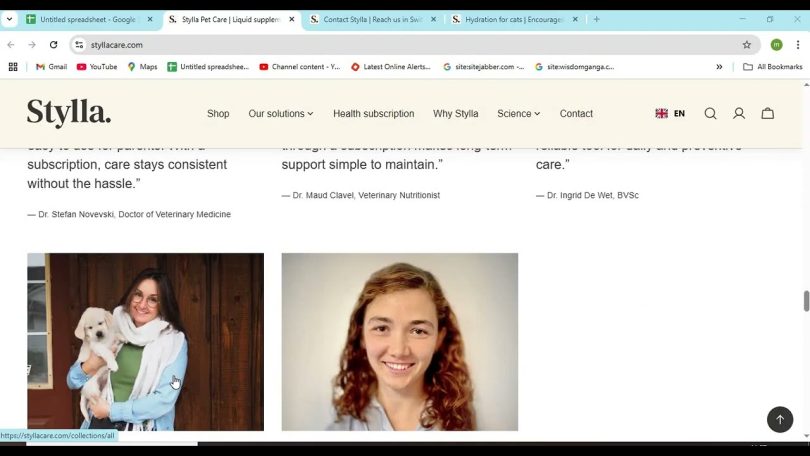Open the apps grid in bookmarks bar

(13, 67)
